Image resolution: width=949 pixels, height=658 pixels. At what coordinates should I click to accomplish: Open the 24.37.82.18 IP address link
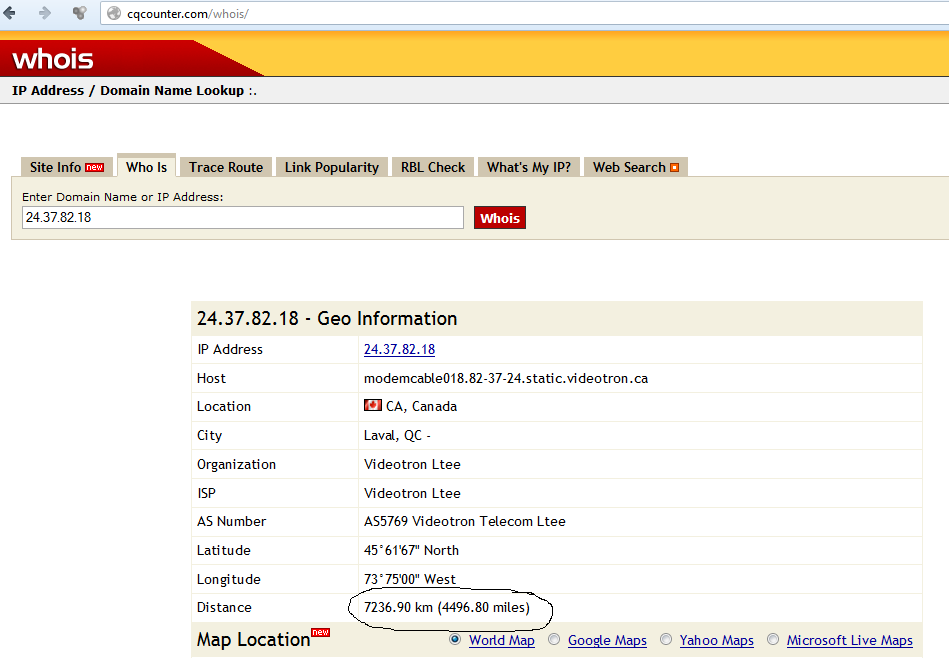pyautogui.click(x=399, y=349)
